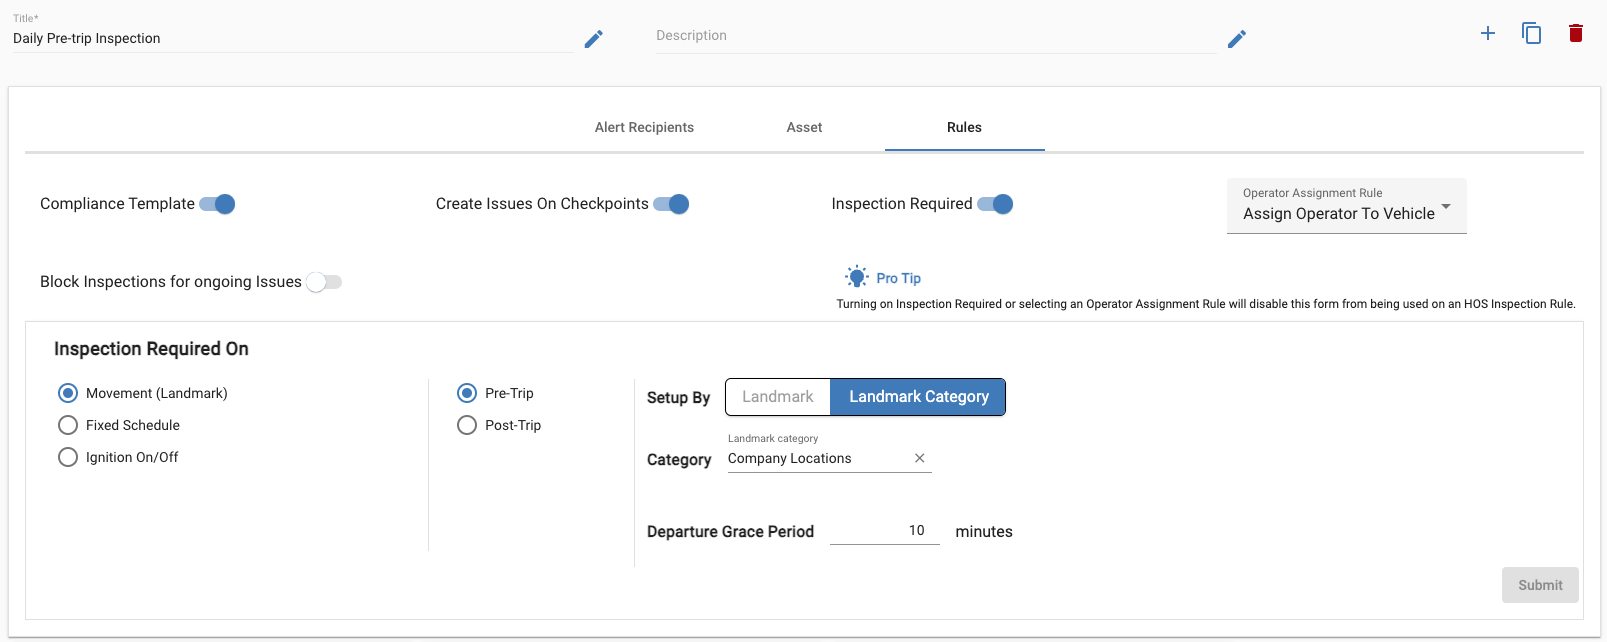Click the Submit button
This screenshot has height=642, width=1607.
point(1540,585)
